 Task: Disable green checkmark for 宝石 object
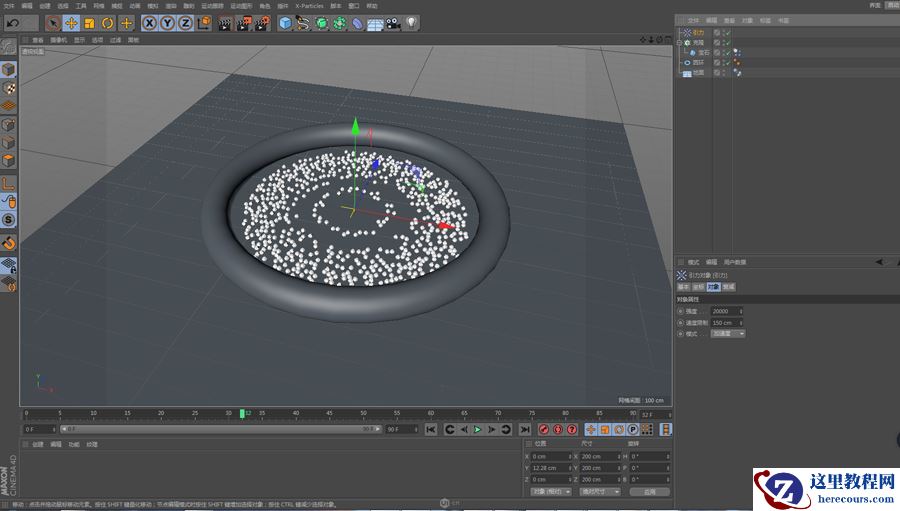727,52
